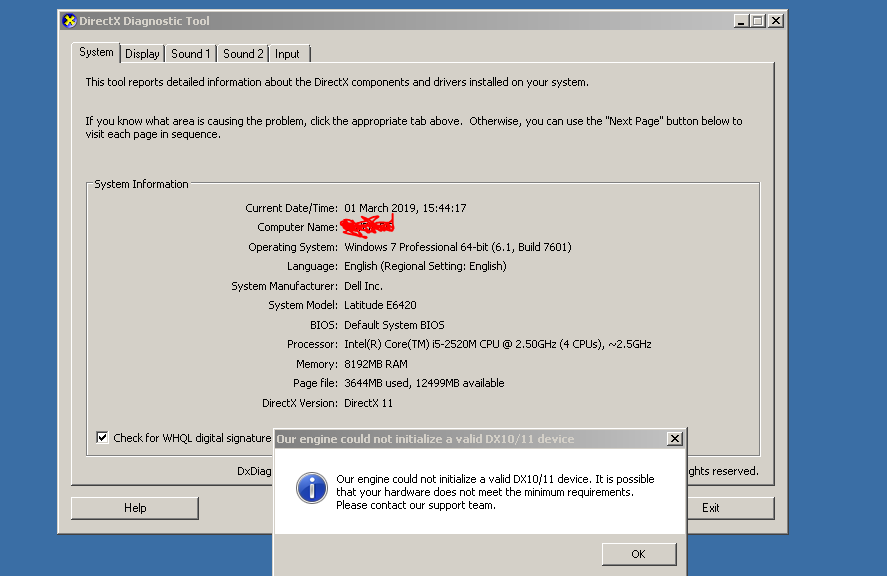Click the DirectX Version value DirectX 11
The width and height of the screenshot is (887, 576).
pos(368,403)
